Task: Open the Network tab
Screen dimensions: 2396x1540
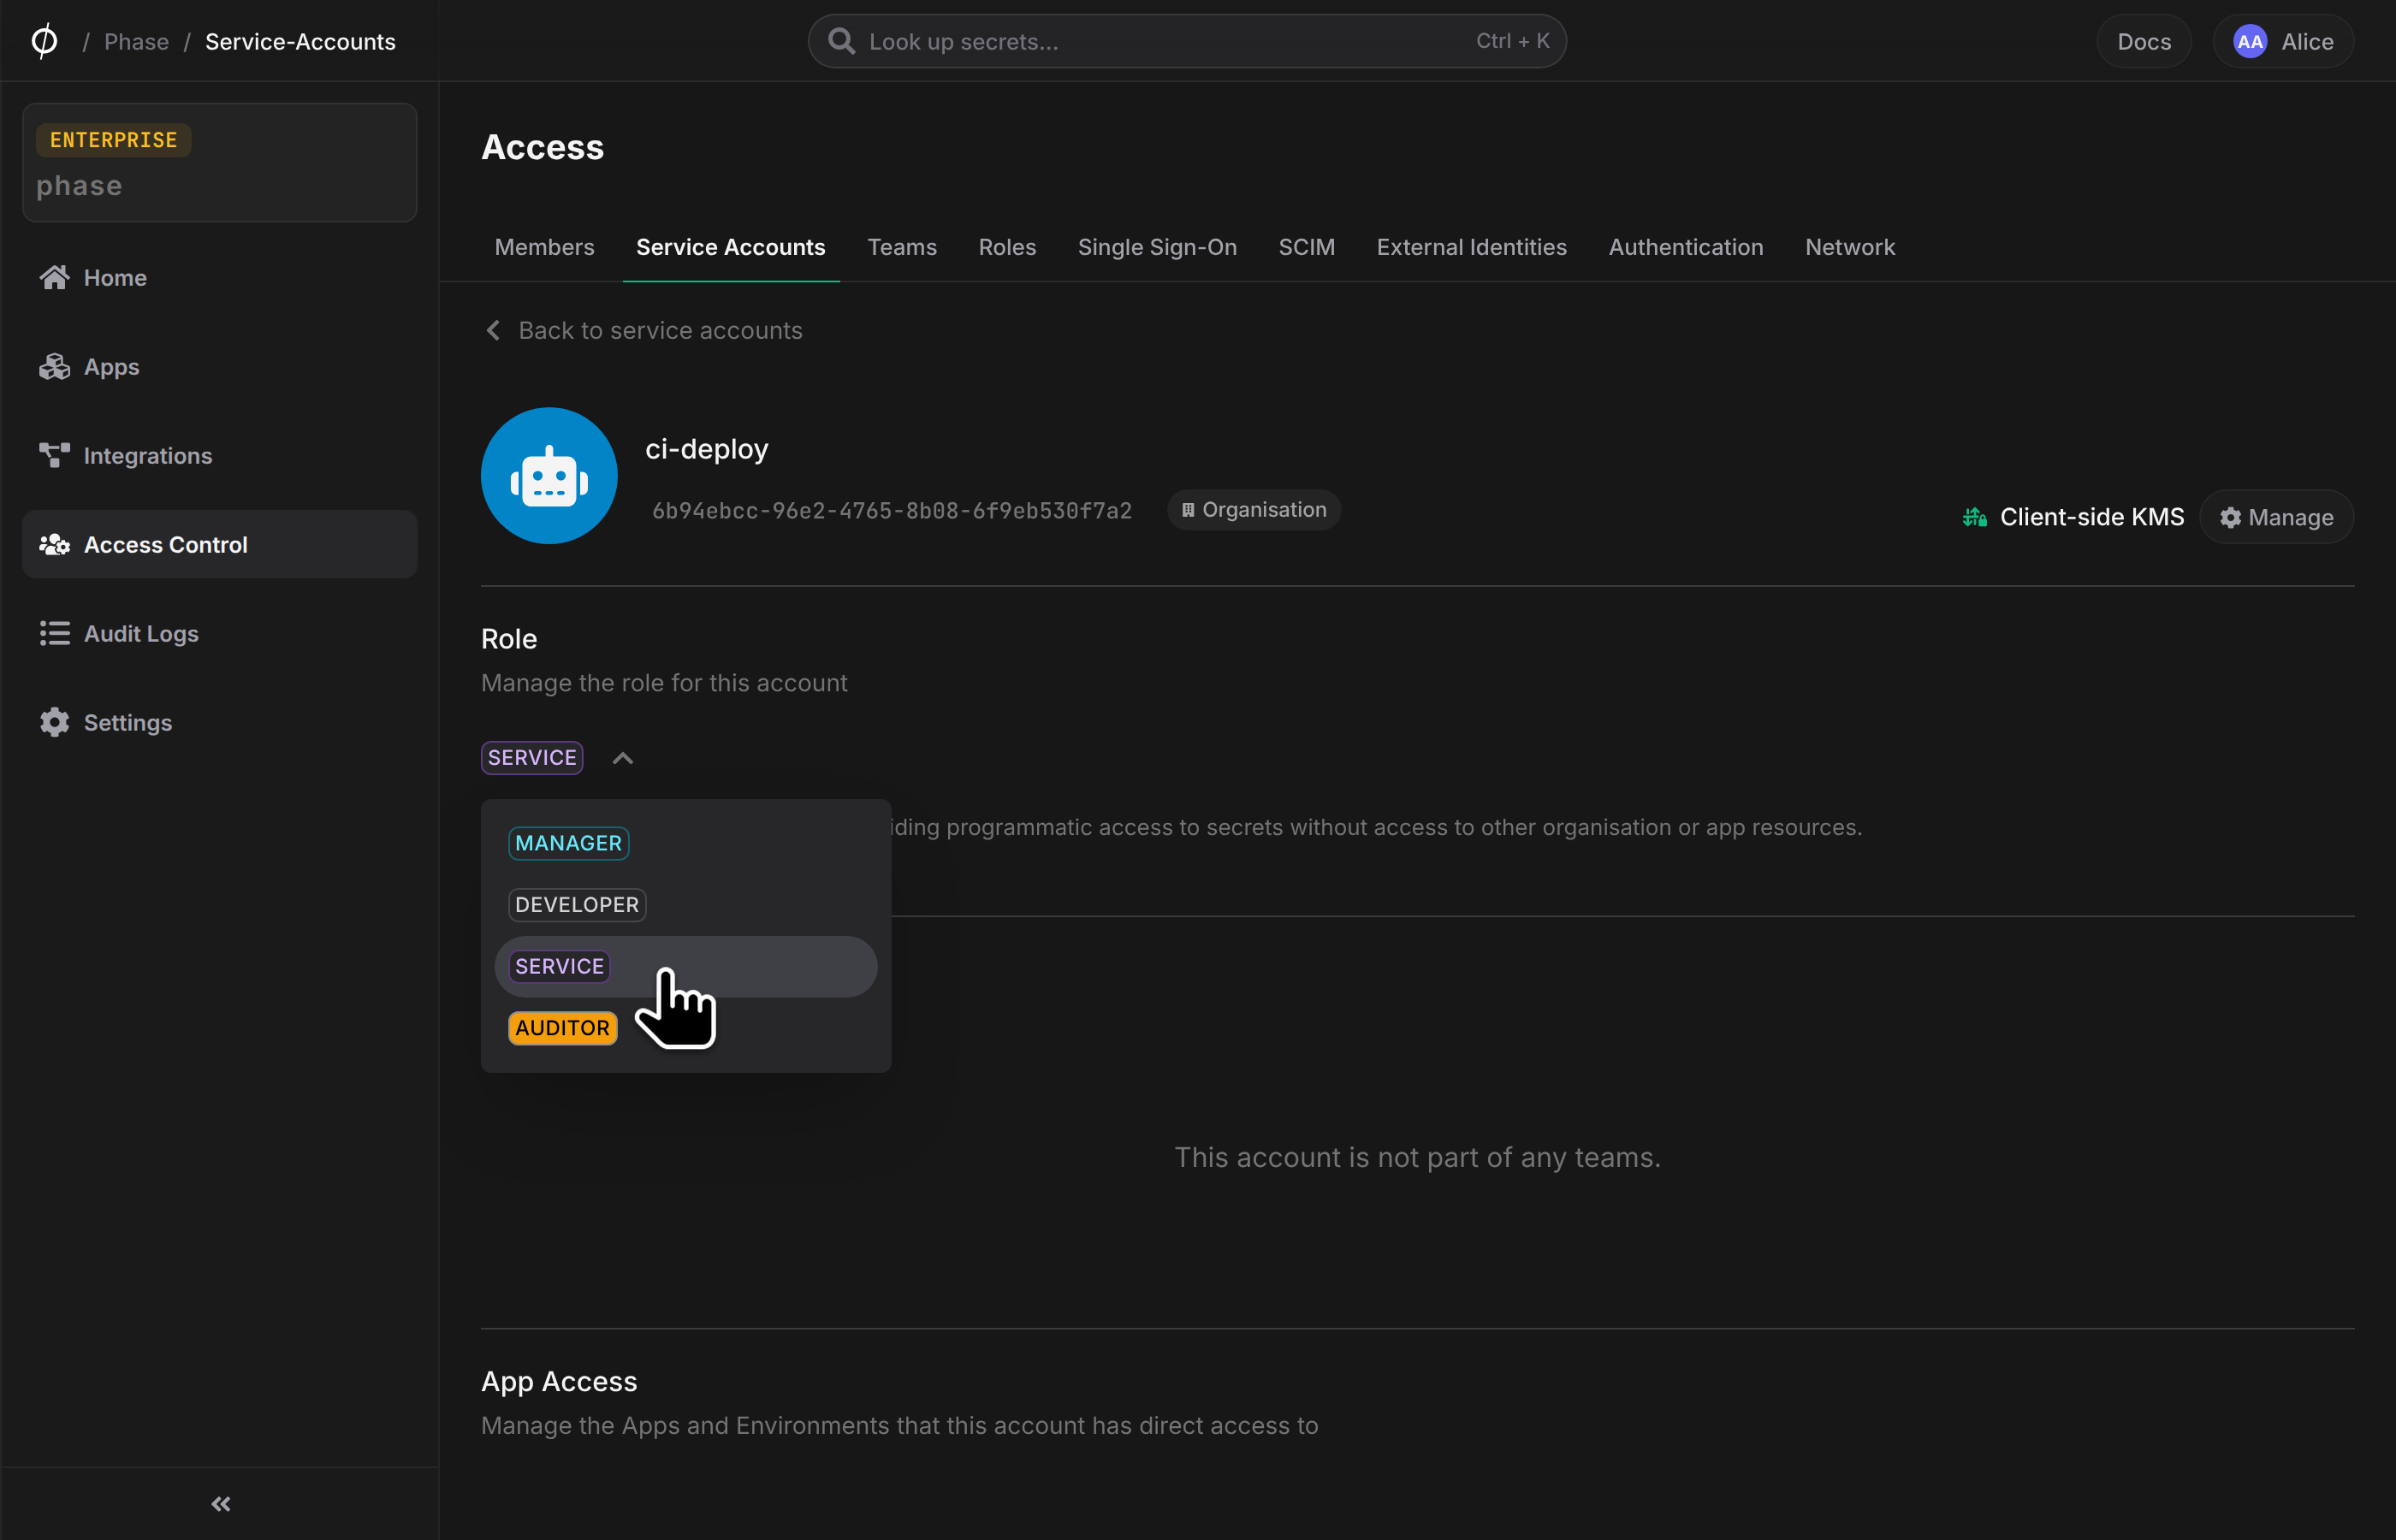Action: [1850, 247]
